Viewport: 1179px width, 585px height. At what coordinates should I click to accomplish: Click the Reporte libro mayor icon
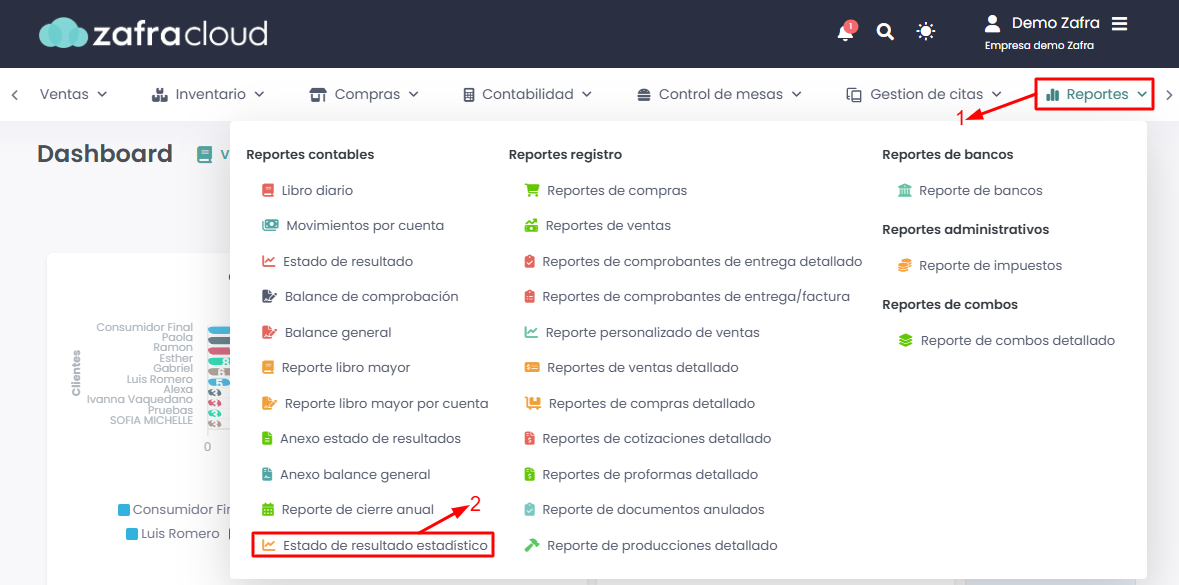click(x=268, y=368)
